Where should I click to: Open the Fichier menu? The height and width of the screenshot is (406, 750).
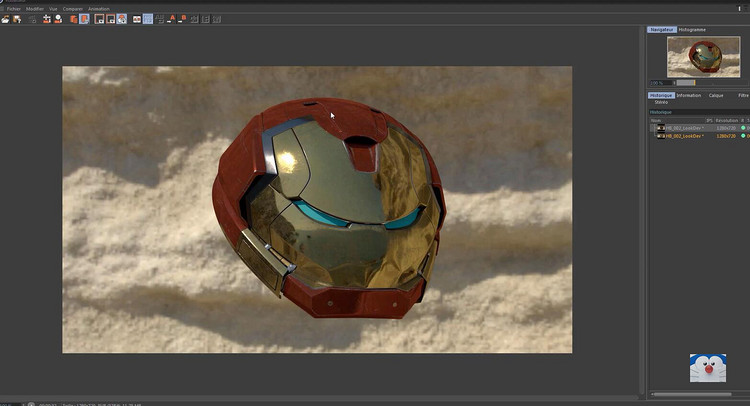tap(14, 9)
